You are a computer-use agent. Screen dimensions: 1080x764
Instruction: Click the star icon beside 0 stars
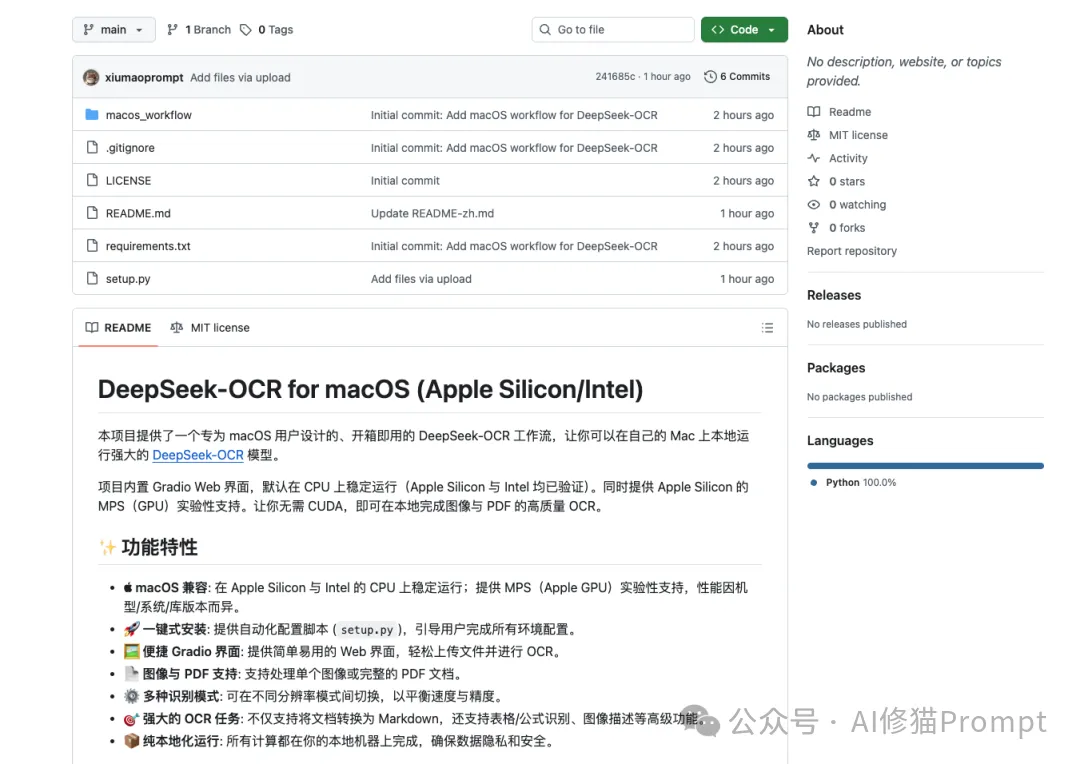tap(814, 181)
